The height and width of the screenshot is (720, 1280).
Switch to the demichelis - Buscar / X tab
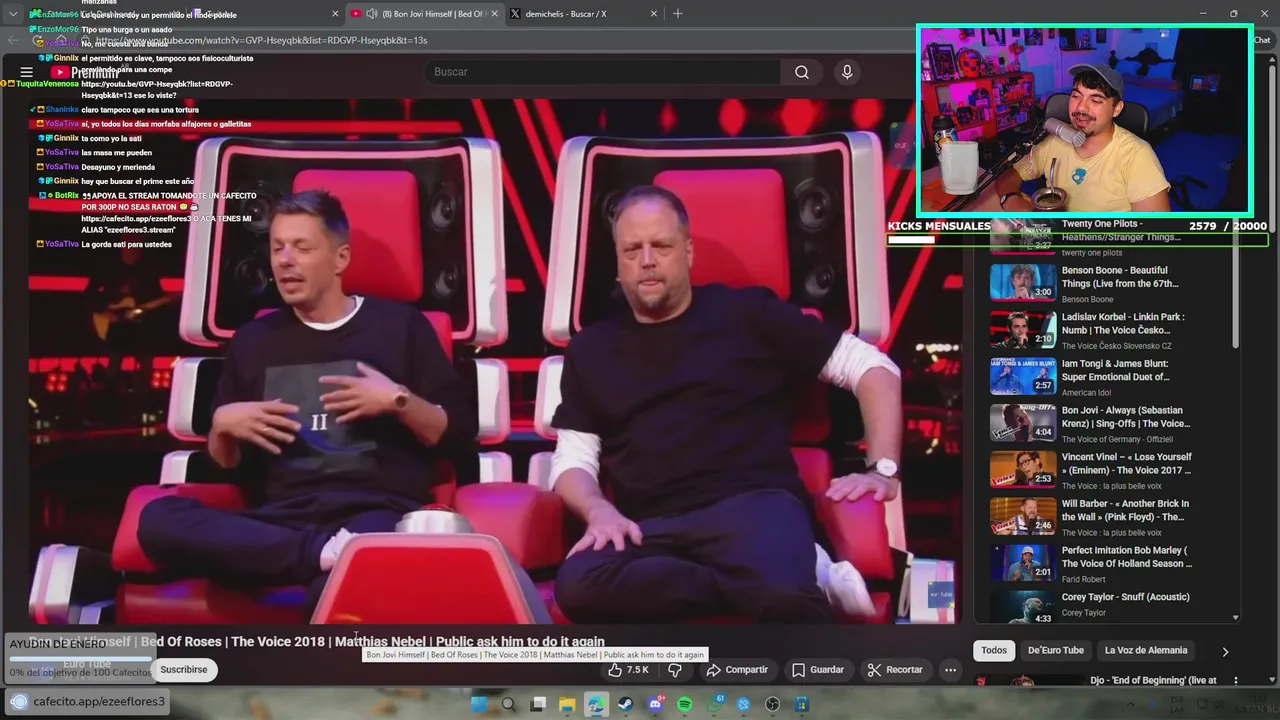coord(582,14)
